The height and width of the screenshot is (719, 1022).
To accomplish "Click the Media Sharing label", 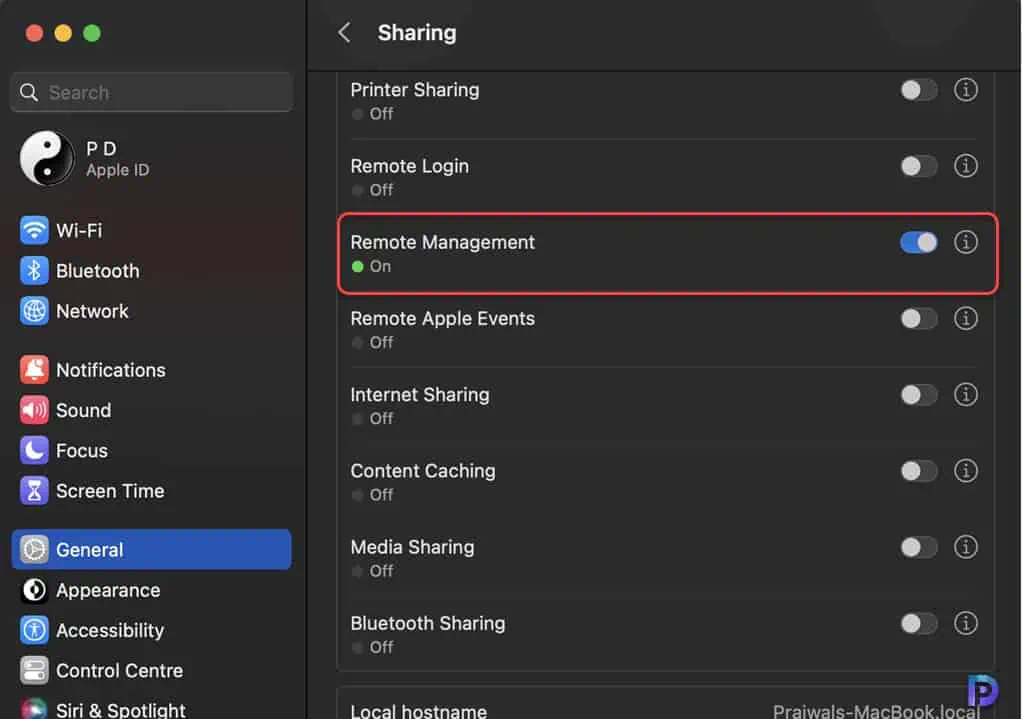I will [412, 548].
